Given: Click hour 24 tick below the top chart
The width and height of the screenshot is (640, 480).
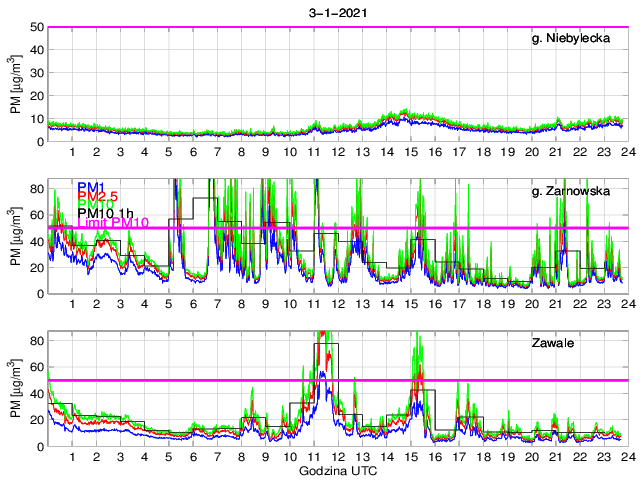Looking at the screenshot, I should 626,151.
